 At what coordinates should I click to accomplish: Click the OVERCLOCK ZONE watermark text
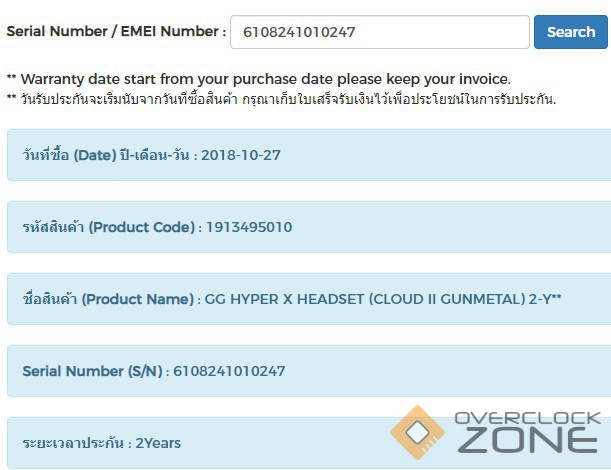coord(527,431)
